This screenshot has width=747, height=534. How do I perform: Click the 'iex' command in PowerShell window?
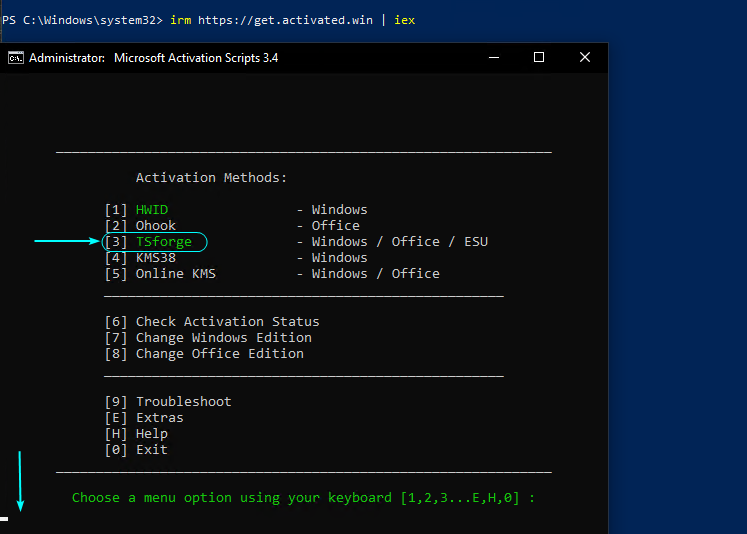coord(404,20)
